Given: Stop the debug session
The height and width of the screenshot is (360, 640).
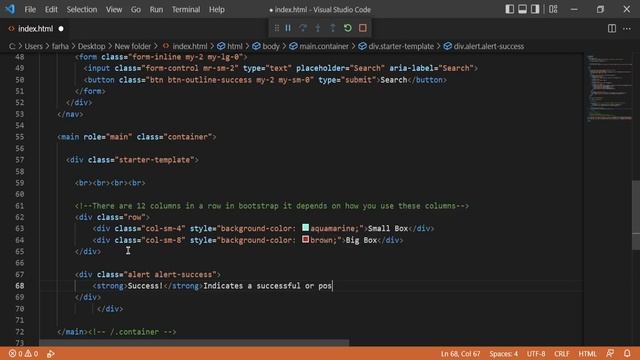Looking at the screenshot, I should [362, 28].
